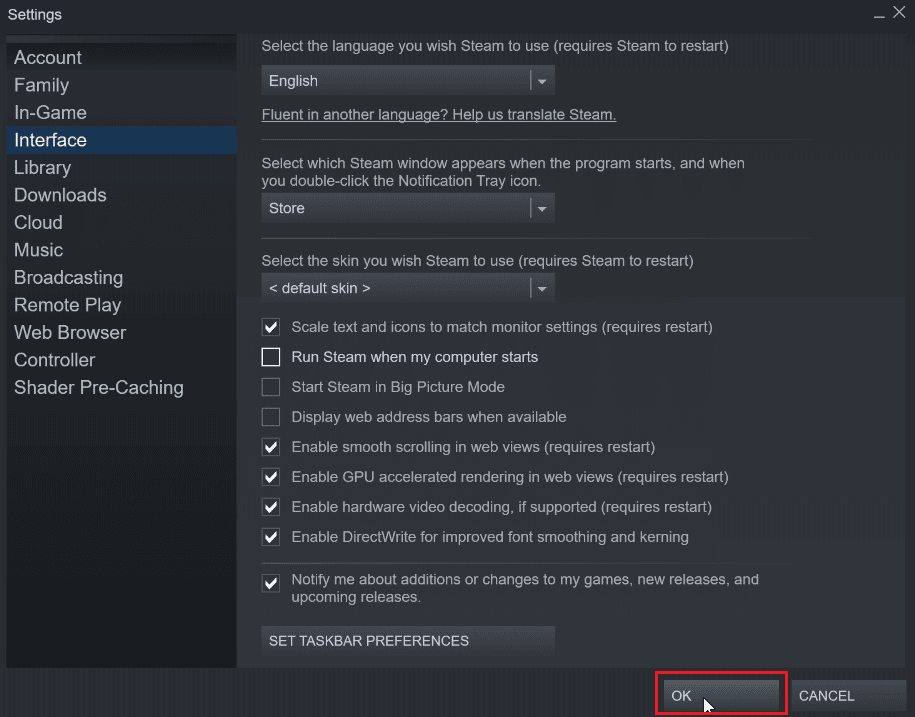This screenshot has height=717, width=915.
Task: Enable Run Steam when my computer starts
Action: click(x=270, y=357)
